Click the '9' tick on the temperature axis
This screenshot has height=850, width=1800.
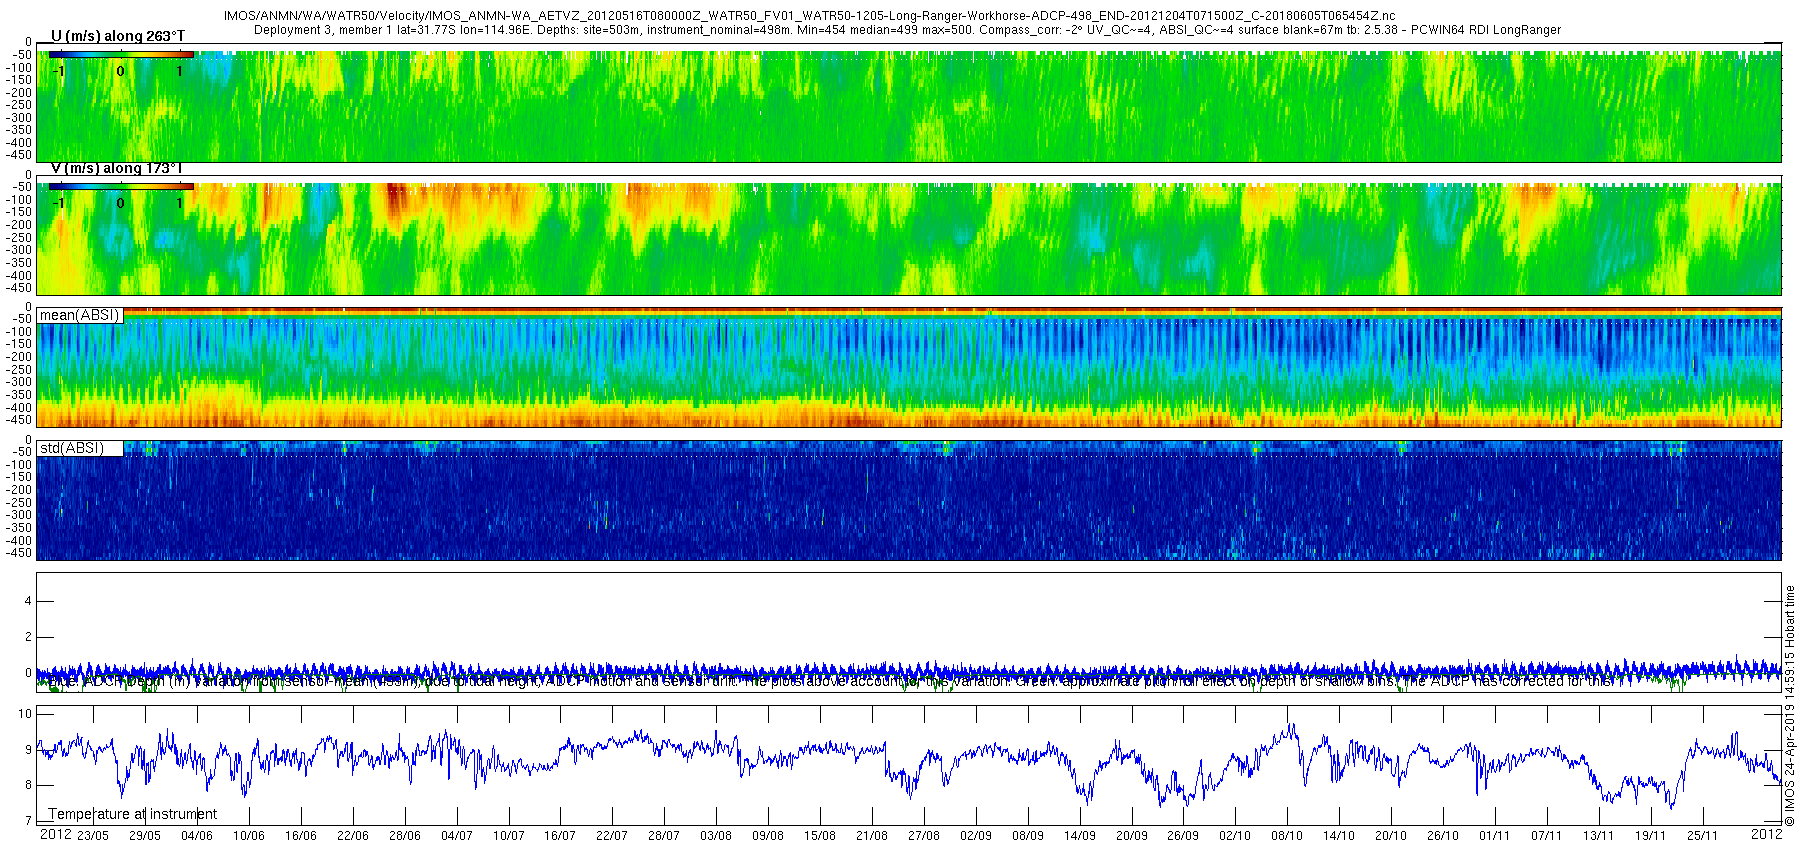click(29, 750)
